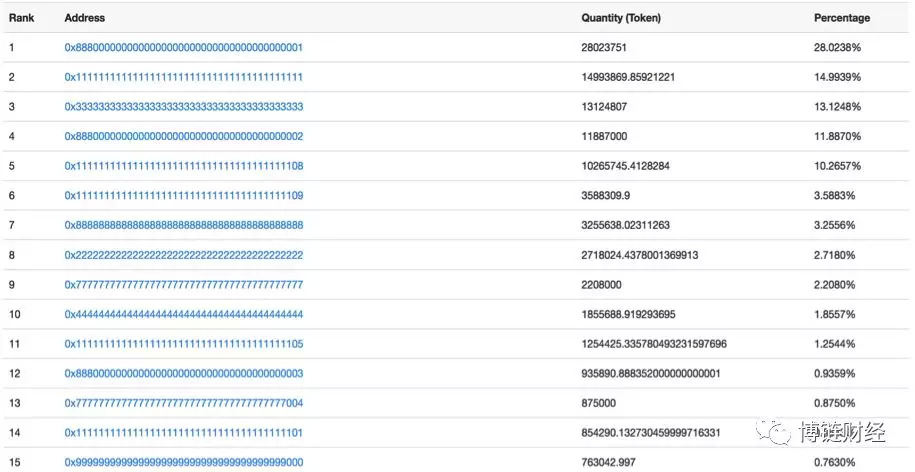
Task: Click the all-1s address in rank 2
Action: (183, 77)
